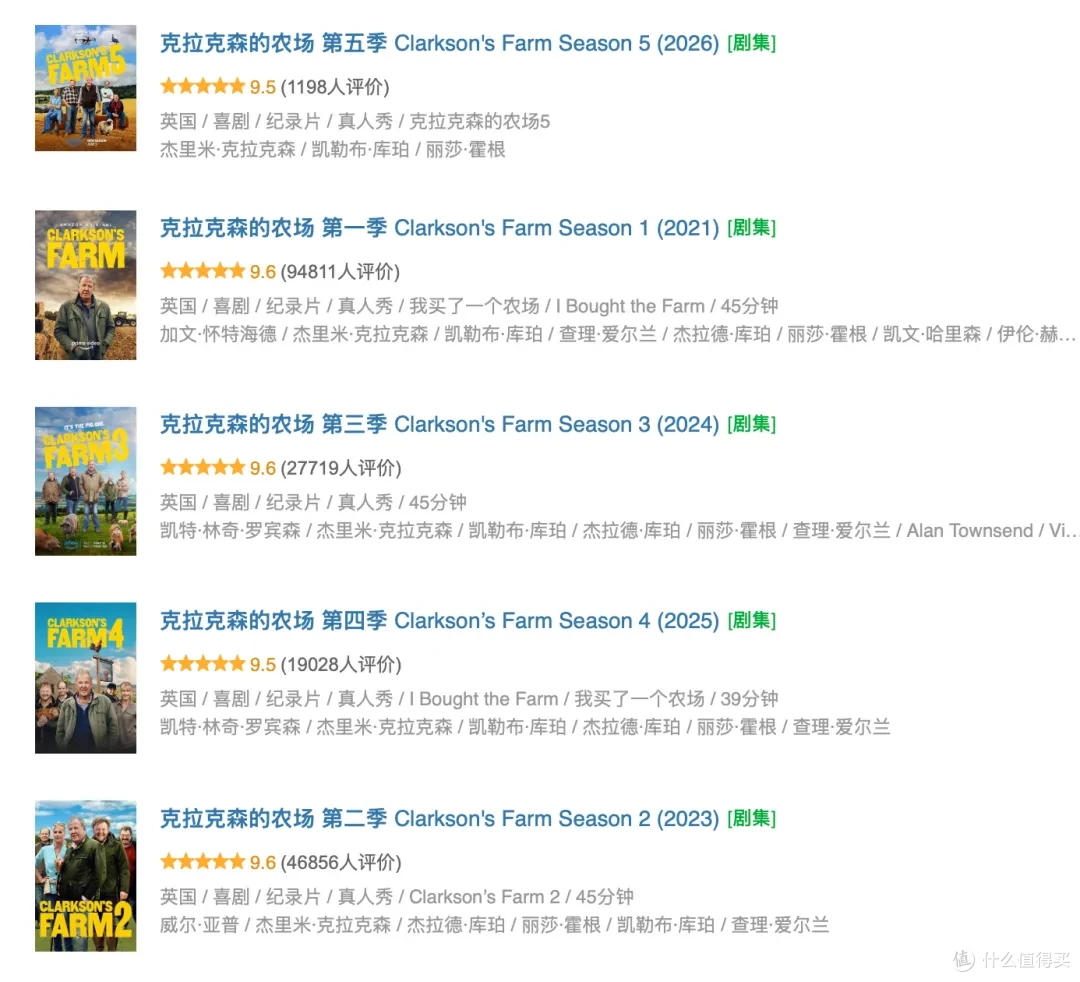1080x982 pixels.
Task: Click the star rating icons for Season 1
Action: [x=202, y=271]
